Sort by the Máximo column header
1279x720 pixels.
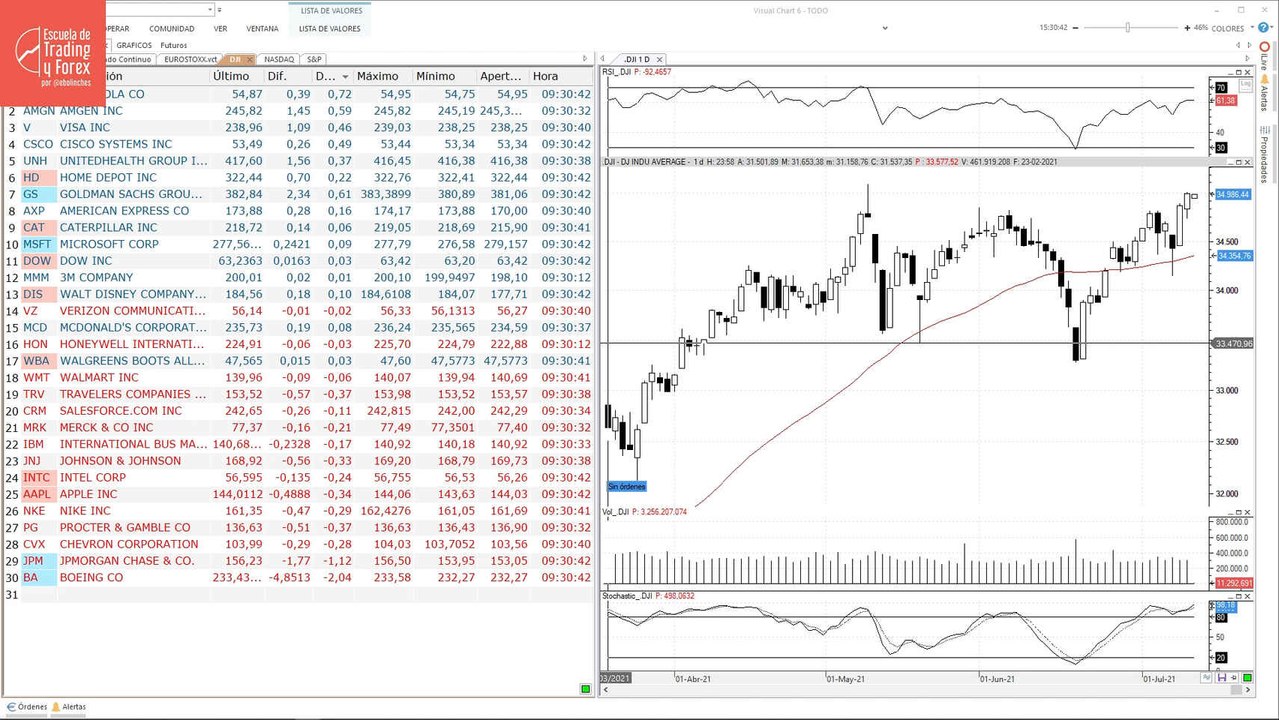point(377,76)
